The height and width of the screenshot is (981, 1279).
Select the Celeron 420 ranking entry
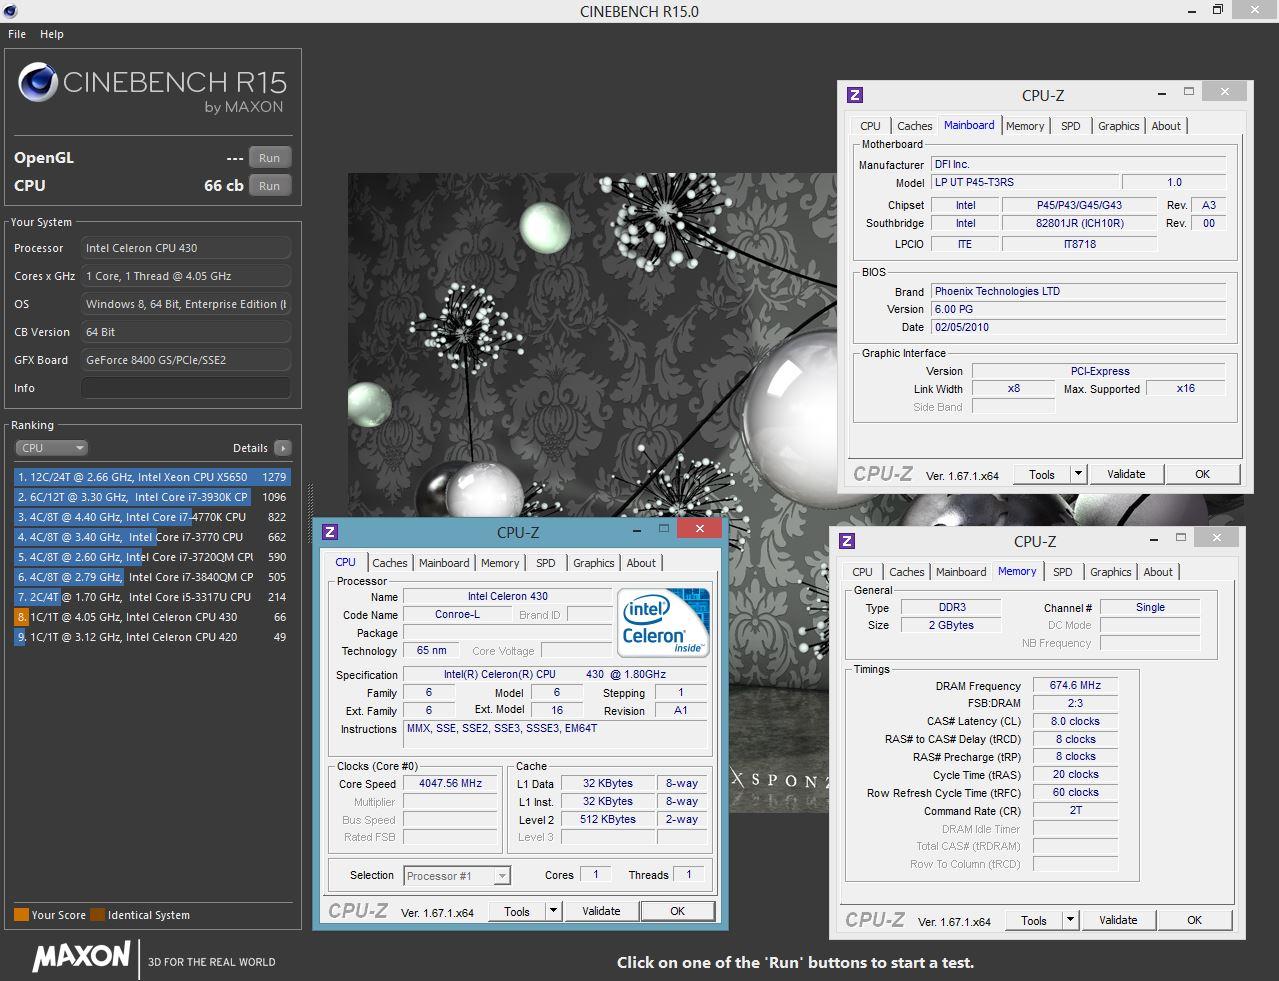pos(152,637)
